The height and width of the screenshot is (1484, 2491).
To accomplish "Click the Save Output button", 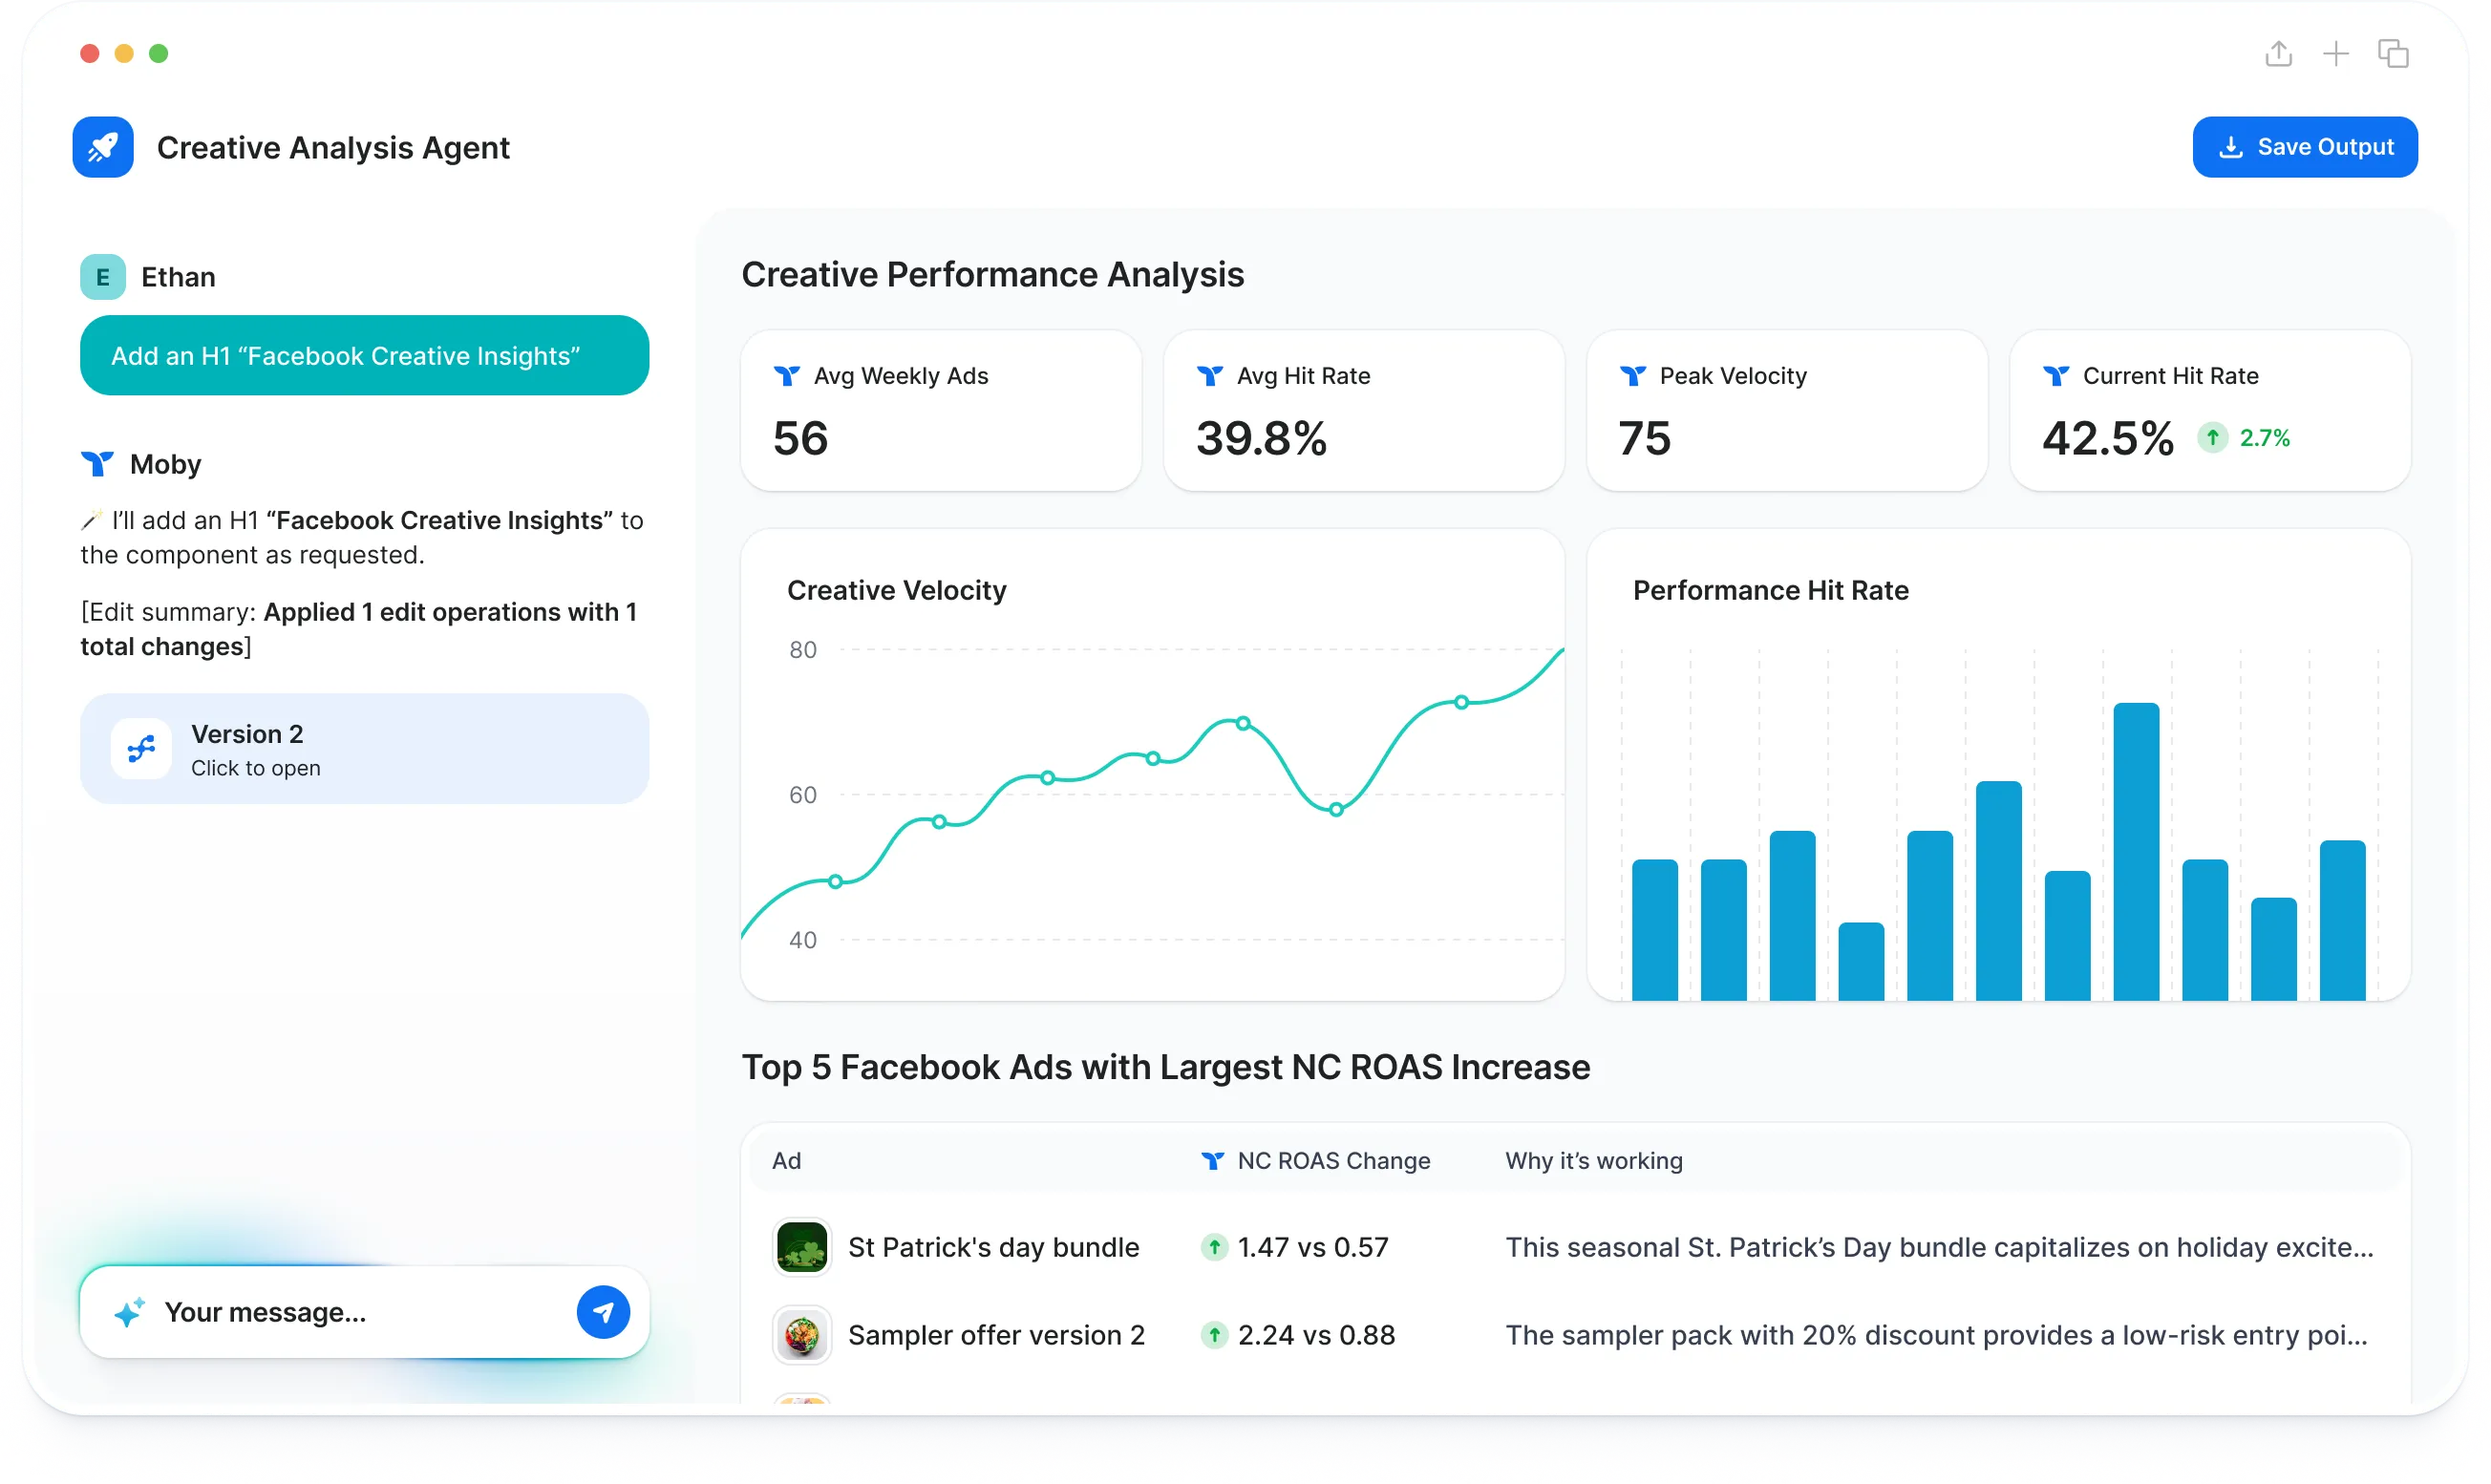I will click(2304, 147).
